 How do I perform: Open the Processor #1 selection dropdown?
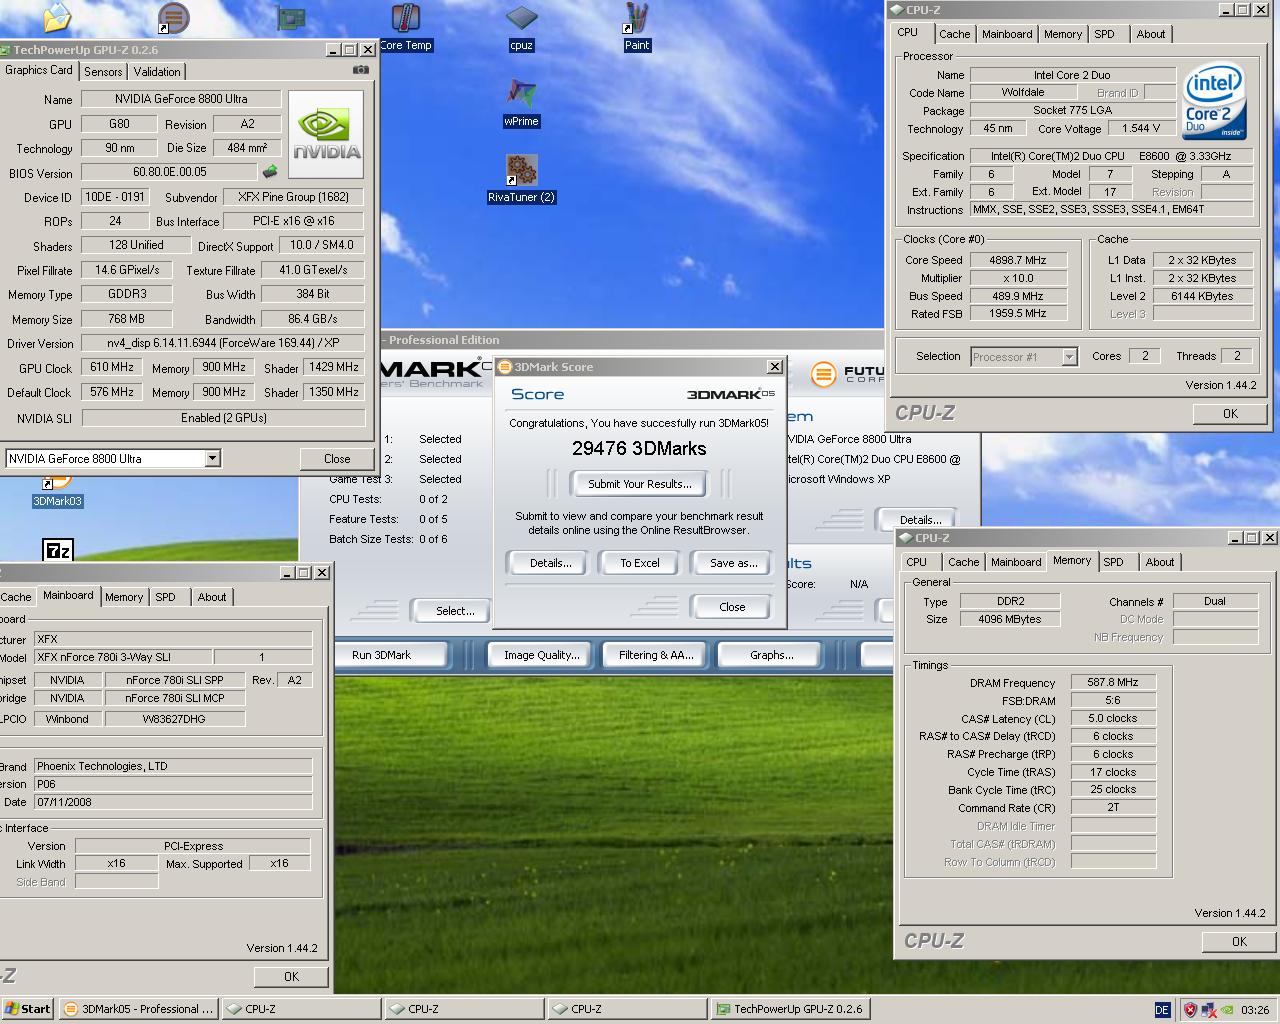coord(1069,357)
